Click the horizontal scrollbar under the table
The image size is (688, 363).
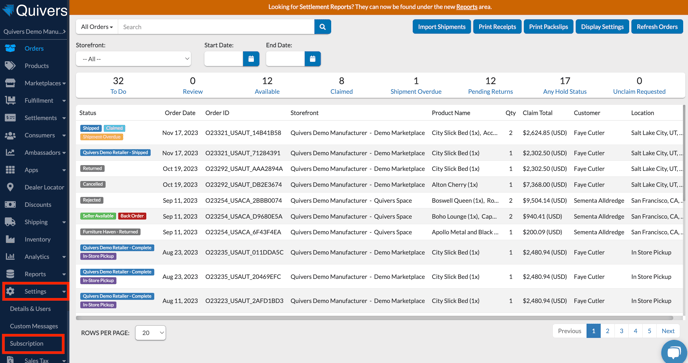click(x=374, y=318)
